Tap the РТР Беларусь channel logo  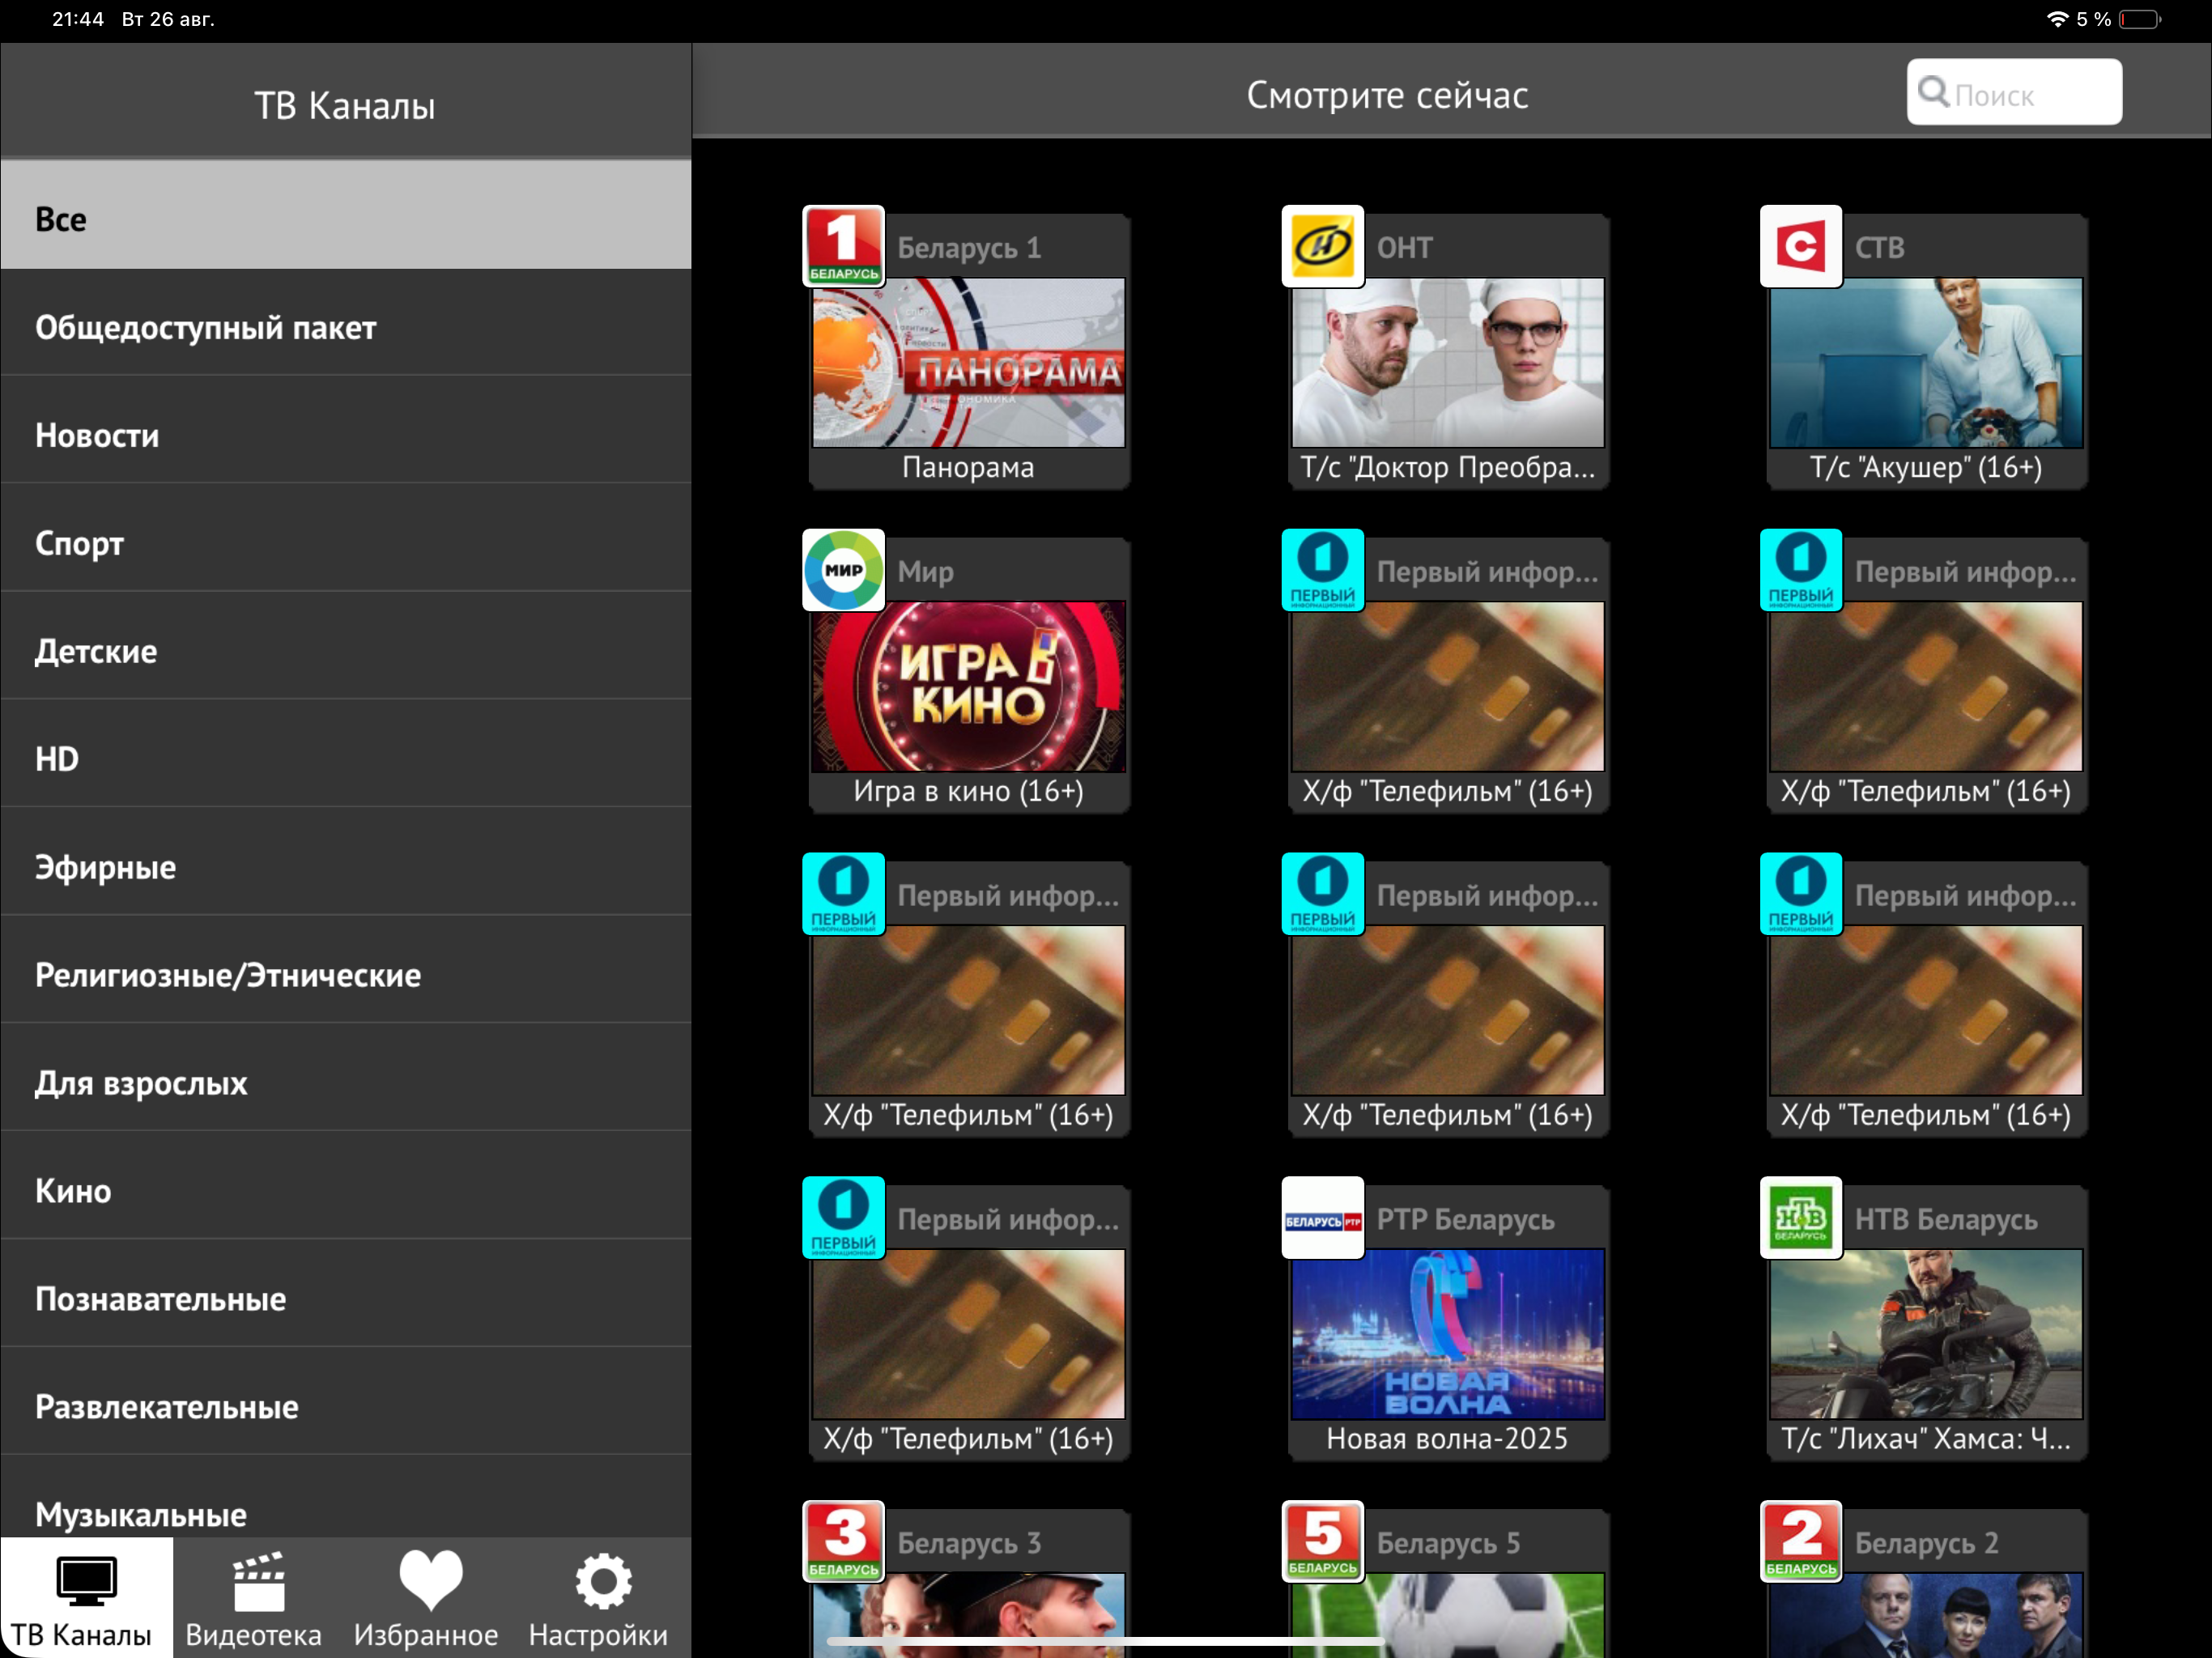tap(1322, 1218)
